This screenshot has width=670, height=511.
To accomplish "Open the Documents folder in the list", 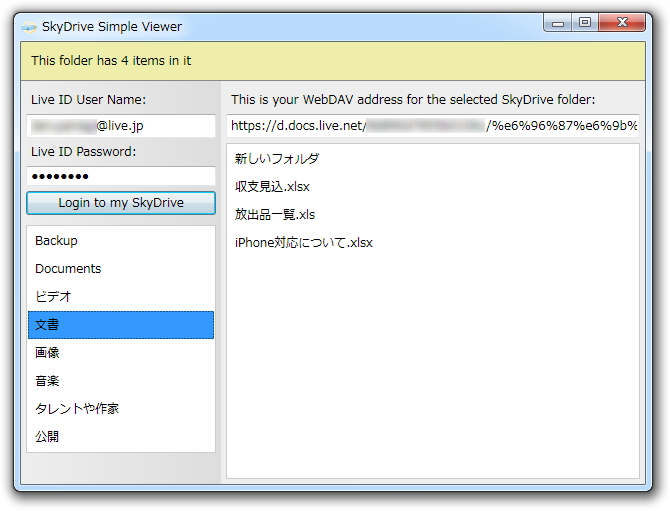I will coord(121,269).
